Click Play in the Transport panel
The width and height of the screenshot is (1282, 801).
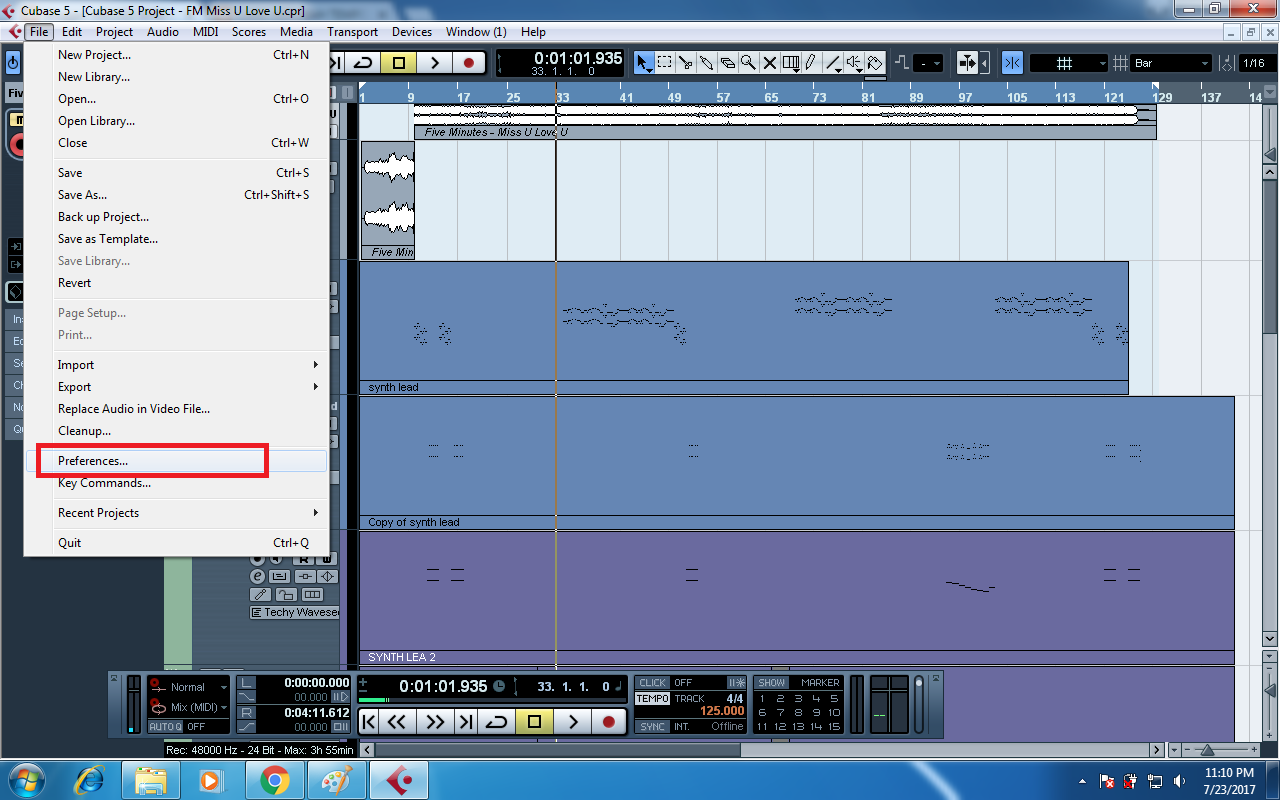pyautogui.click(x=572, y=721)
